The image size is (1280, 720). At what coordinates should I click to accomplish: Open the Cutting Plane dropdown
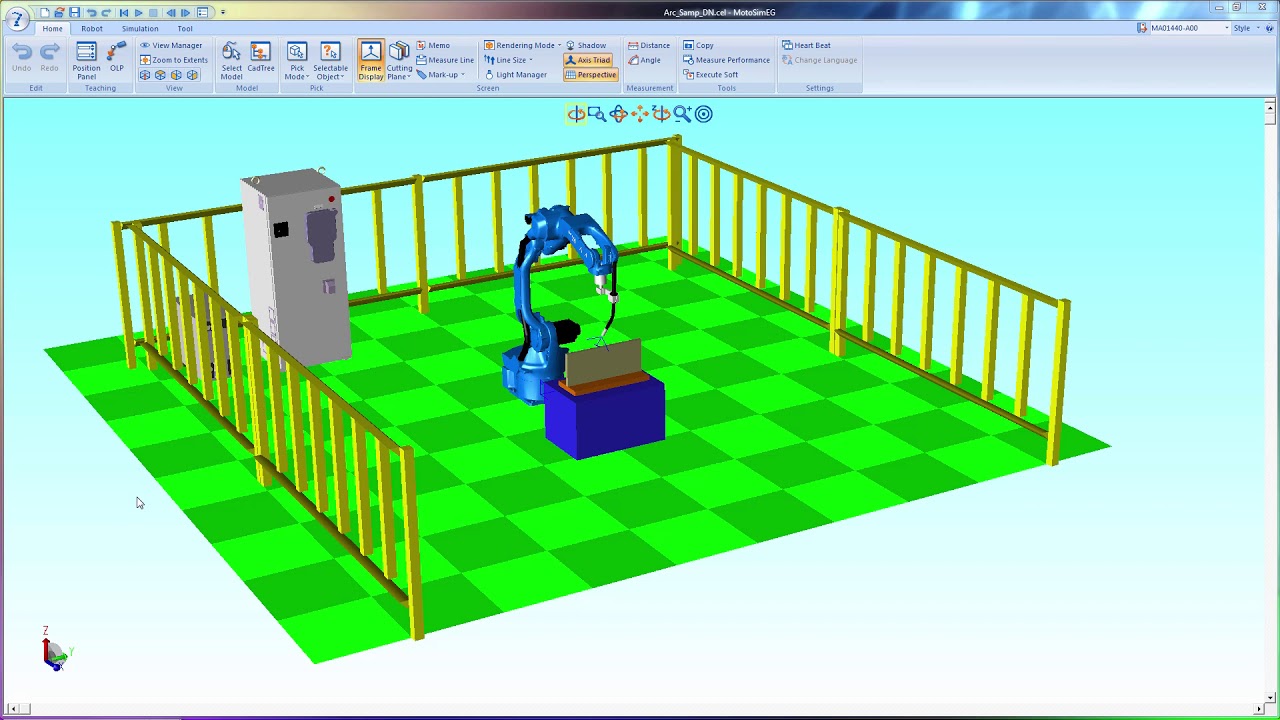pos(399,61)
